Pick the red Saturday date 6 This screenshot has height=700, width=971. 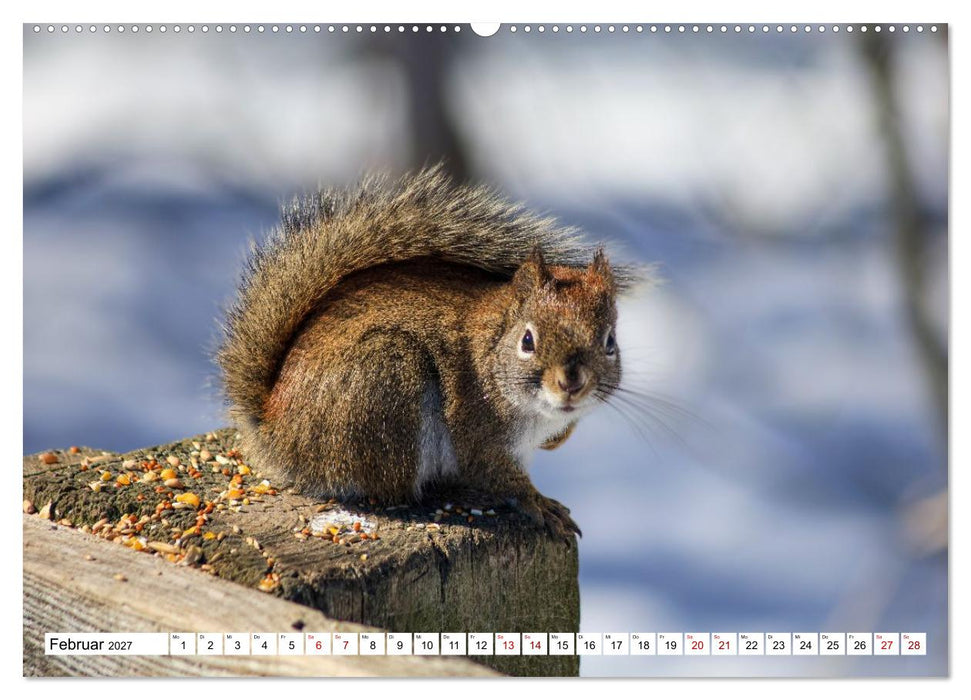tap(318, 644)
